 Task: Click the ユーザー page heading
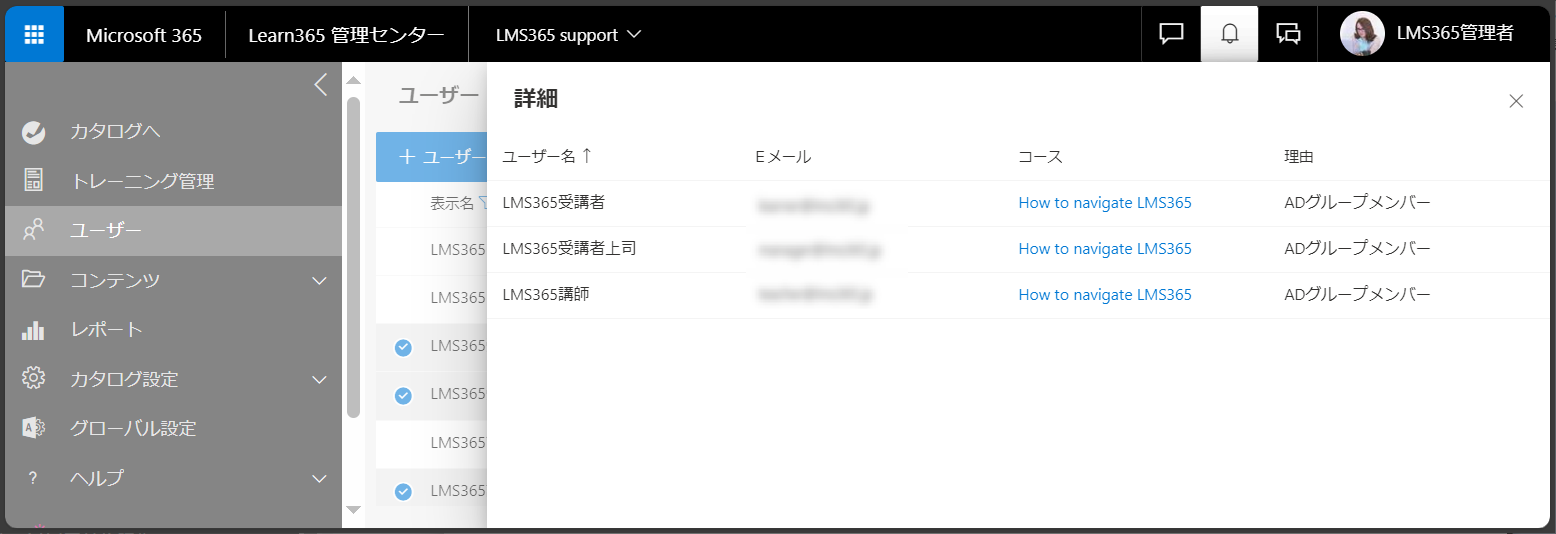pyautogui.click(x=439, y=95)
